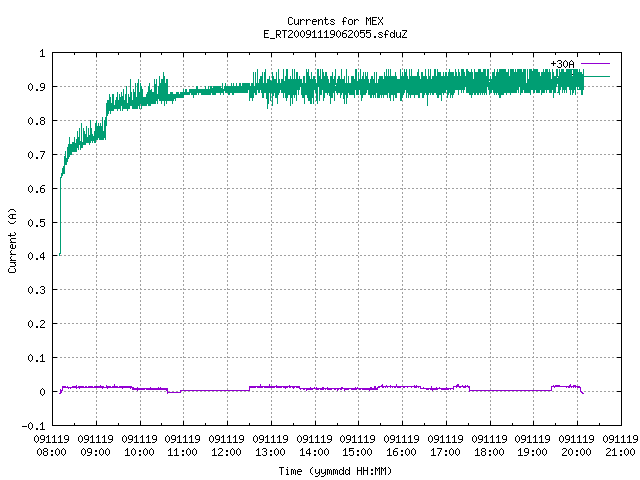Click the y-axis tick label "1"

42,53
